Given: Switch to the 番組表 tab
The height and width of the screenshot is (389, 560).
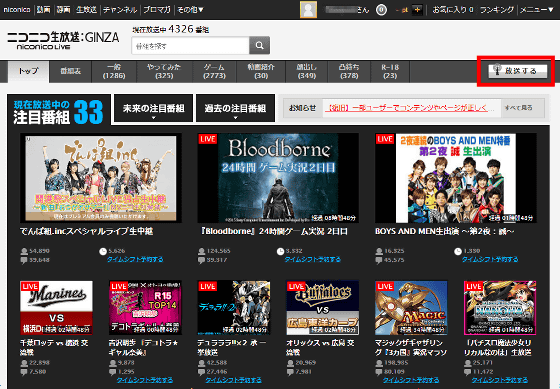Looking at the screenshot, I should click(x=70, y=71).
